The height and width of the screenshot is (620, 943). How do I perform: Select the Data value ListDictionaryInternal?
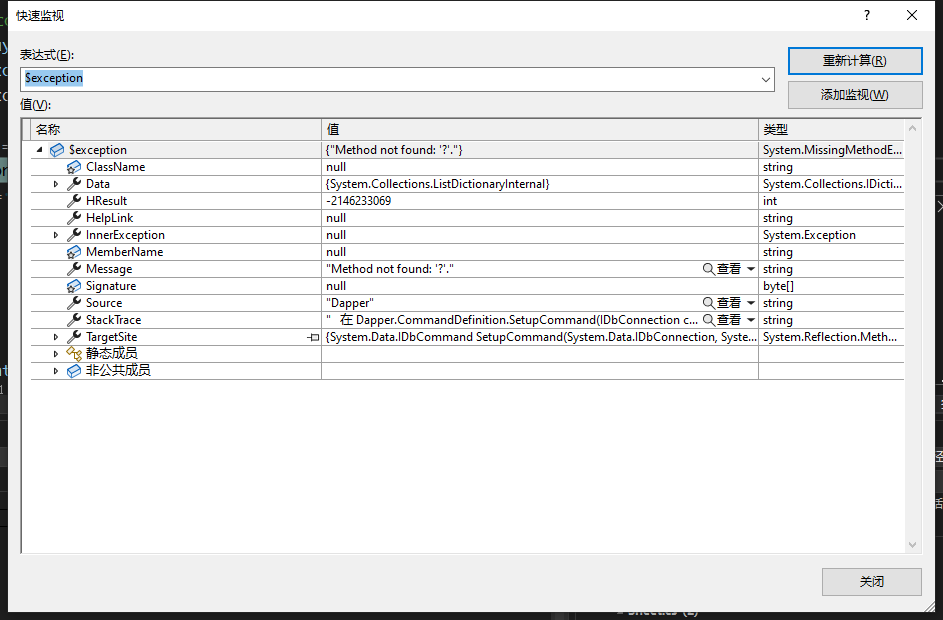tap(438, 184)
